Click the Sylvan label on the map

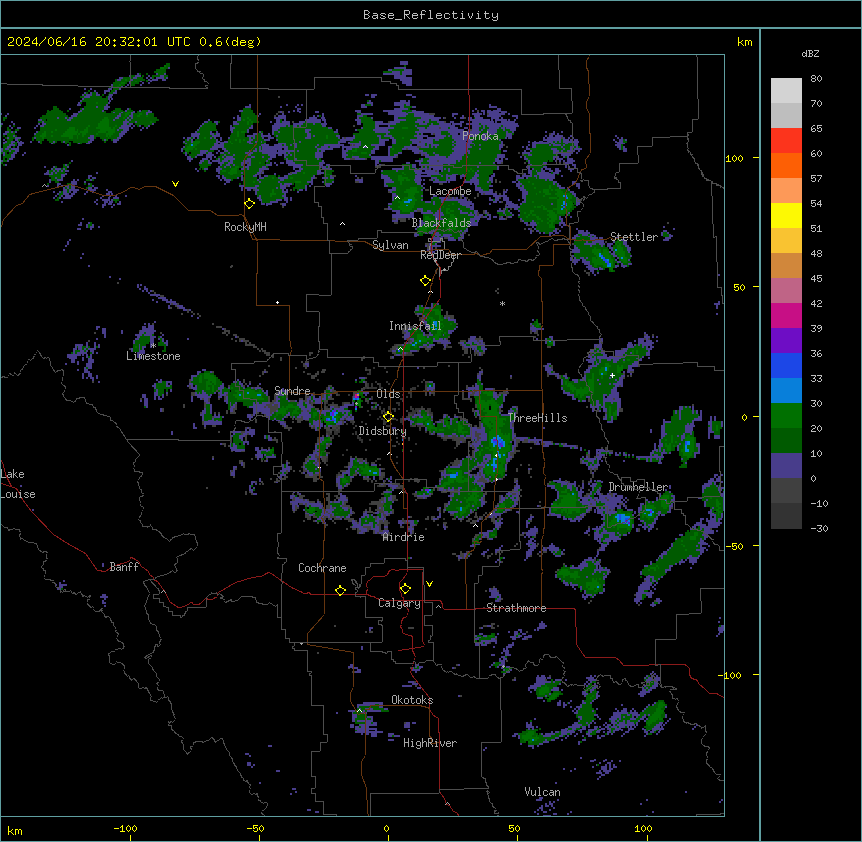tap(390, 245)
